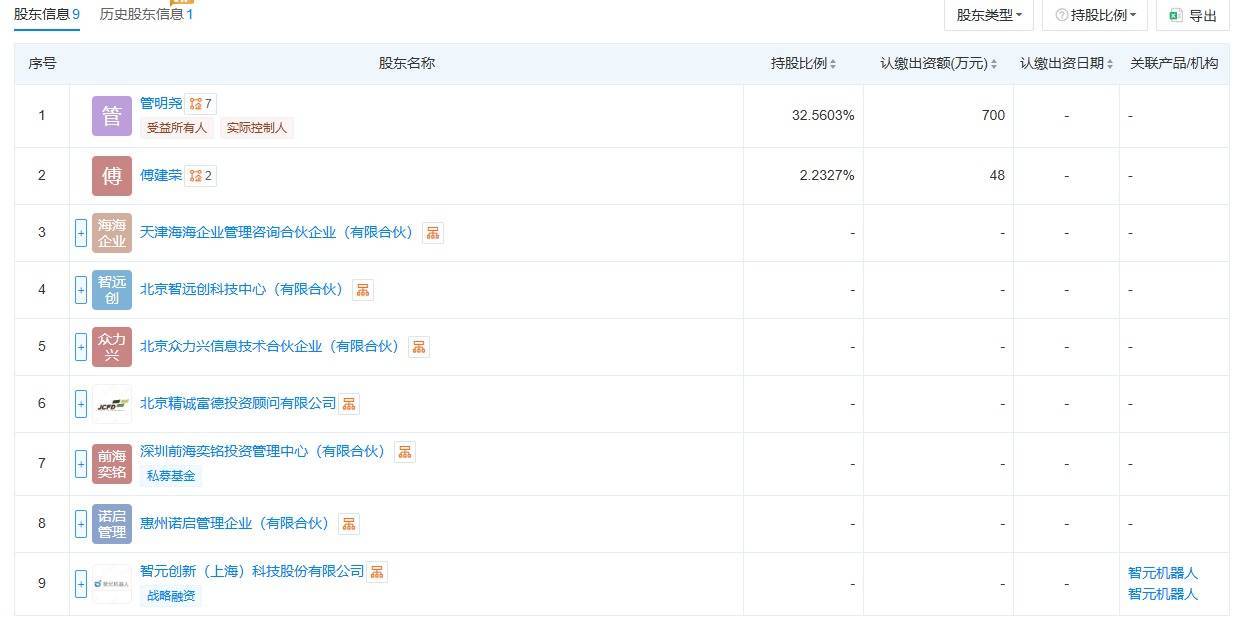Open equity chart icon for 北京众力兴信息技术合伙企业

click(419, 347)
